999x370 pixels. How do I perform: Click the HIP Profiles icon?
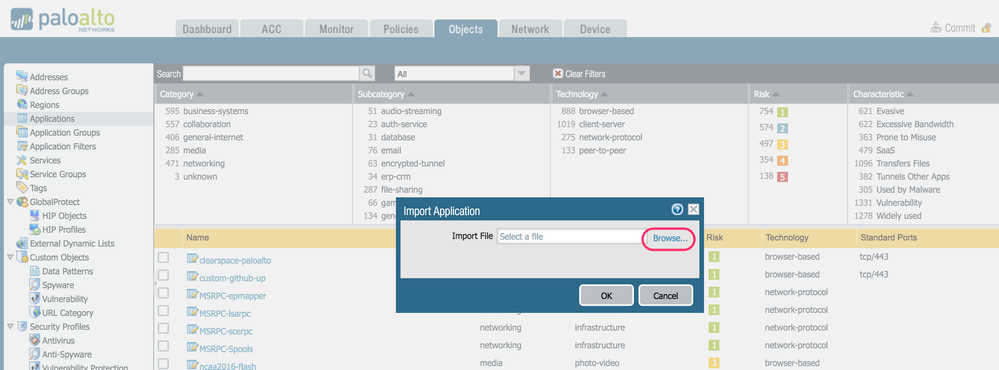click(34, 229)
